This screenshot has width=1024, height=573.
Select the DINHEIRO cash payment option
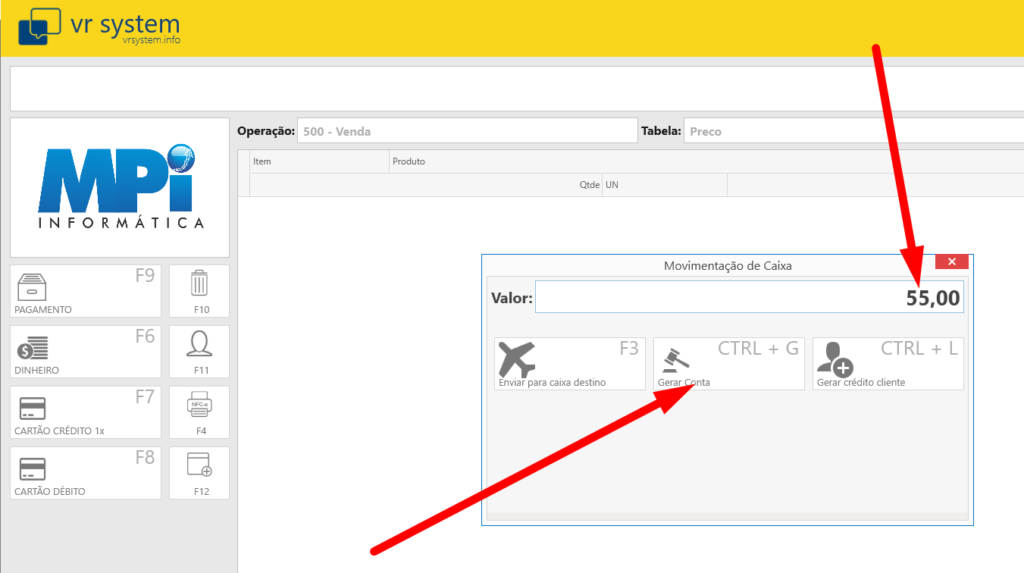click(x=85, y=352)
